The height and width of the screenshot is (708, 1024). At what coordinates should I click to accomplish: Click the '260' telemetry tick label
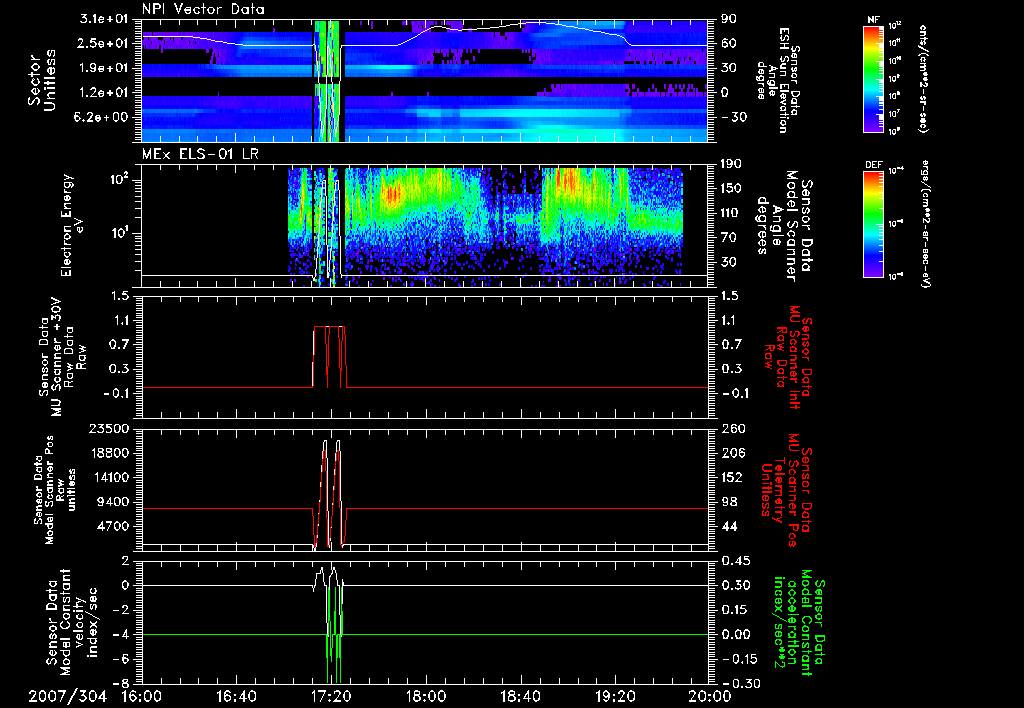pos(731,428)
